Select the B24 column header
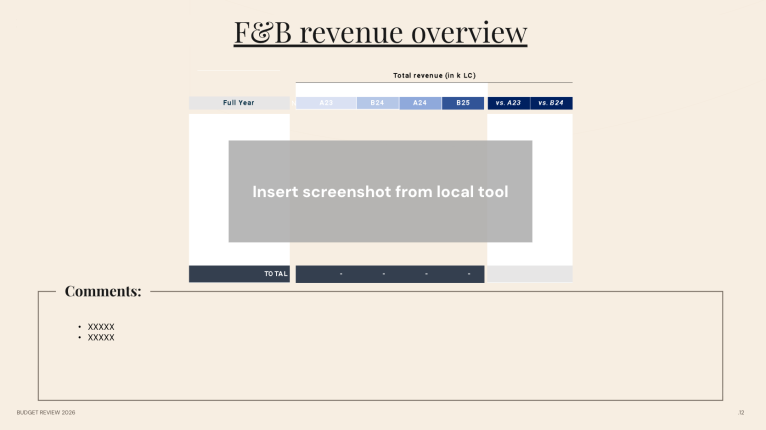 pyautogui.click(x=378, y=103)
